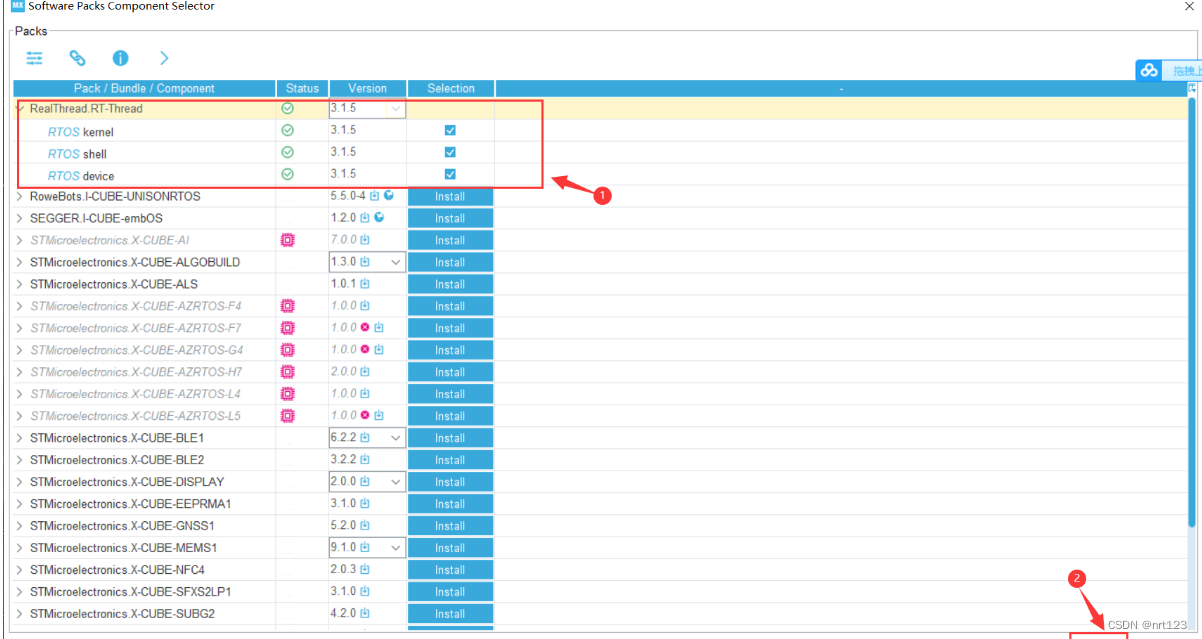This screenshot has height=639, width=1202.
Task: Expand the STMicroelectronics.X-CUBE-AI node
Action: [19, 240]
